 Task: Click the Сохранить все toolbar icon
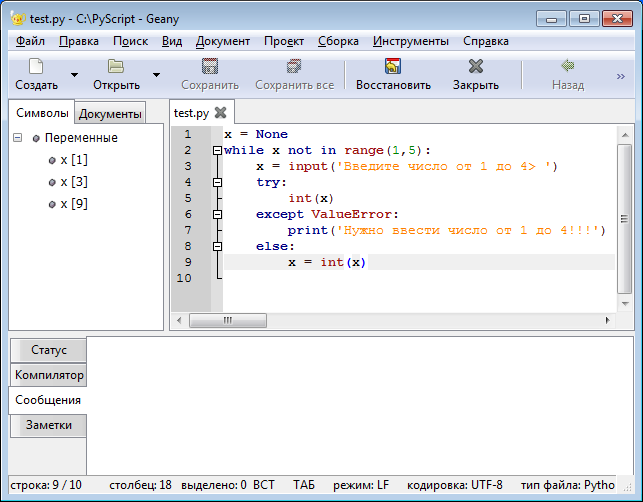click(x=294, y=67)
